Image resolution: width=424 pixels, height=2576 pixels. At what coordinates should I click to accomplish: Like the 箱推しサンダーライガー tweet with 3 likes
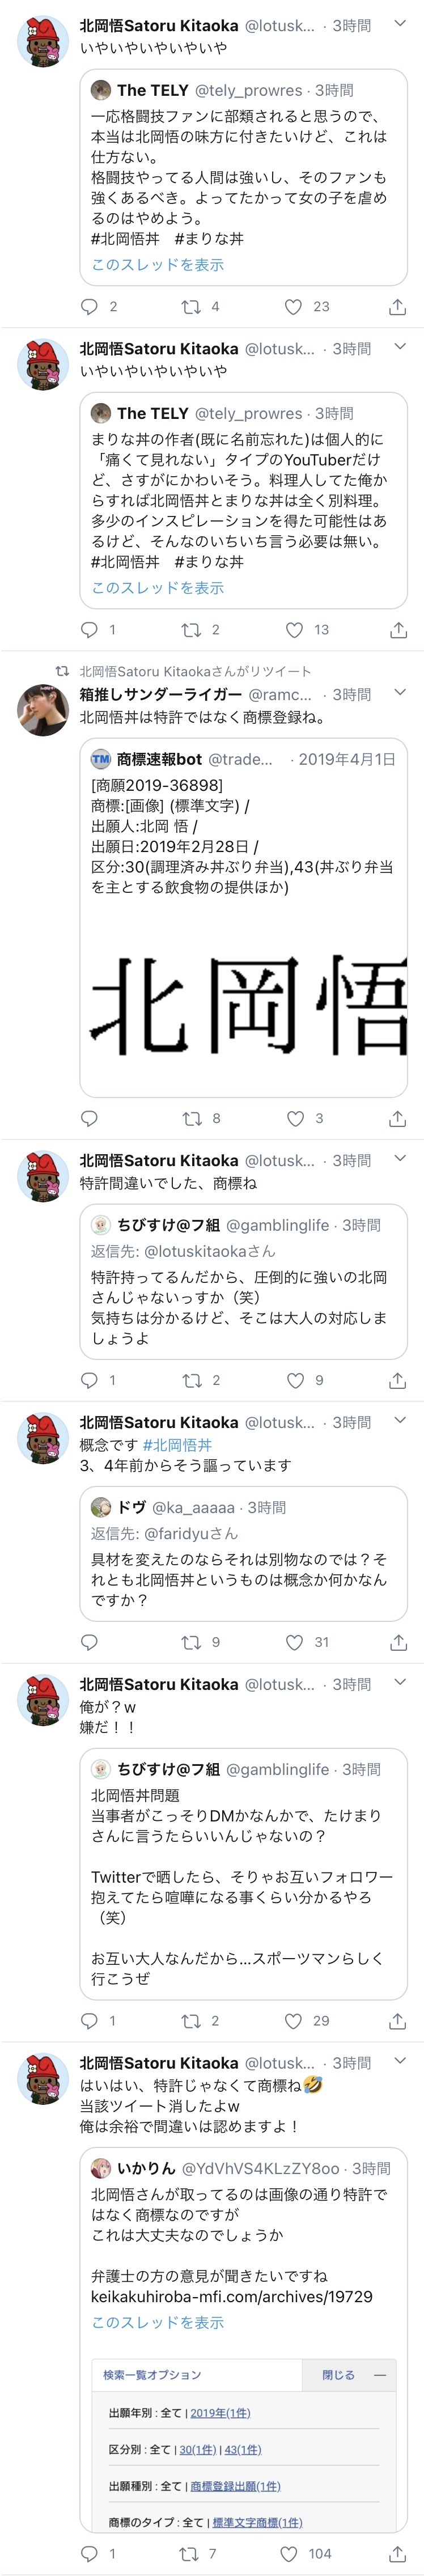tap(295, 1118)
